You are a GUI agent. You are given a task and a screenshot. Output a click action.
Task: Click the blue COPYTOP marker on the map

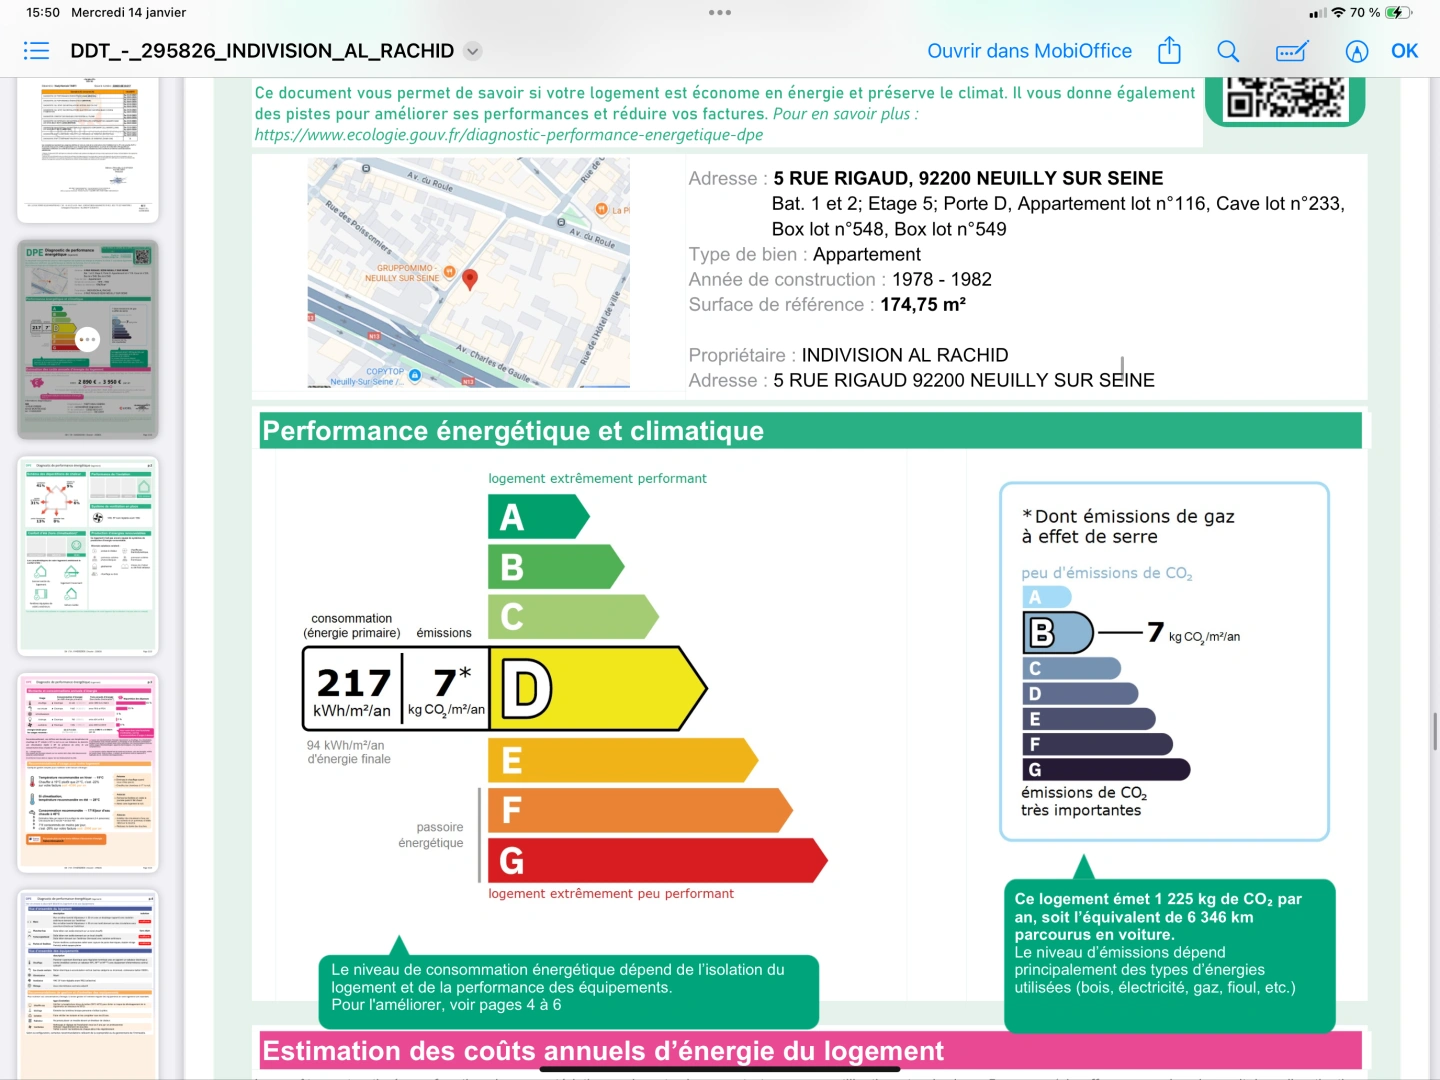coord(415,375)
